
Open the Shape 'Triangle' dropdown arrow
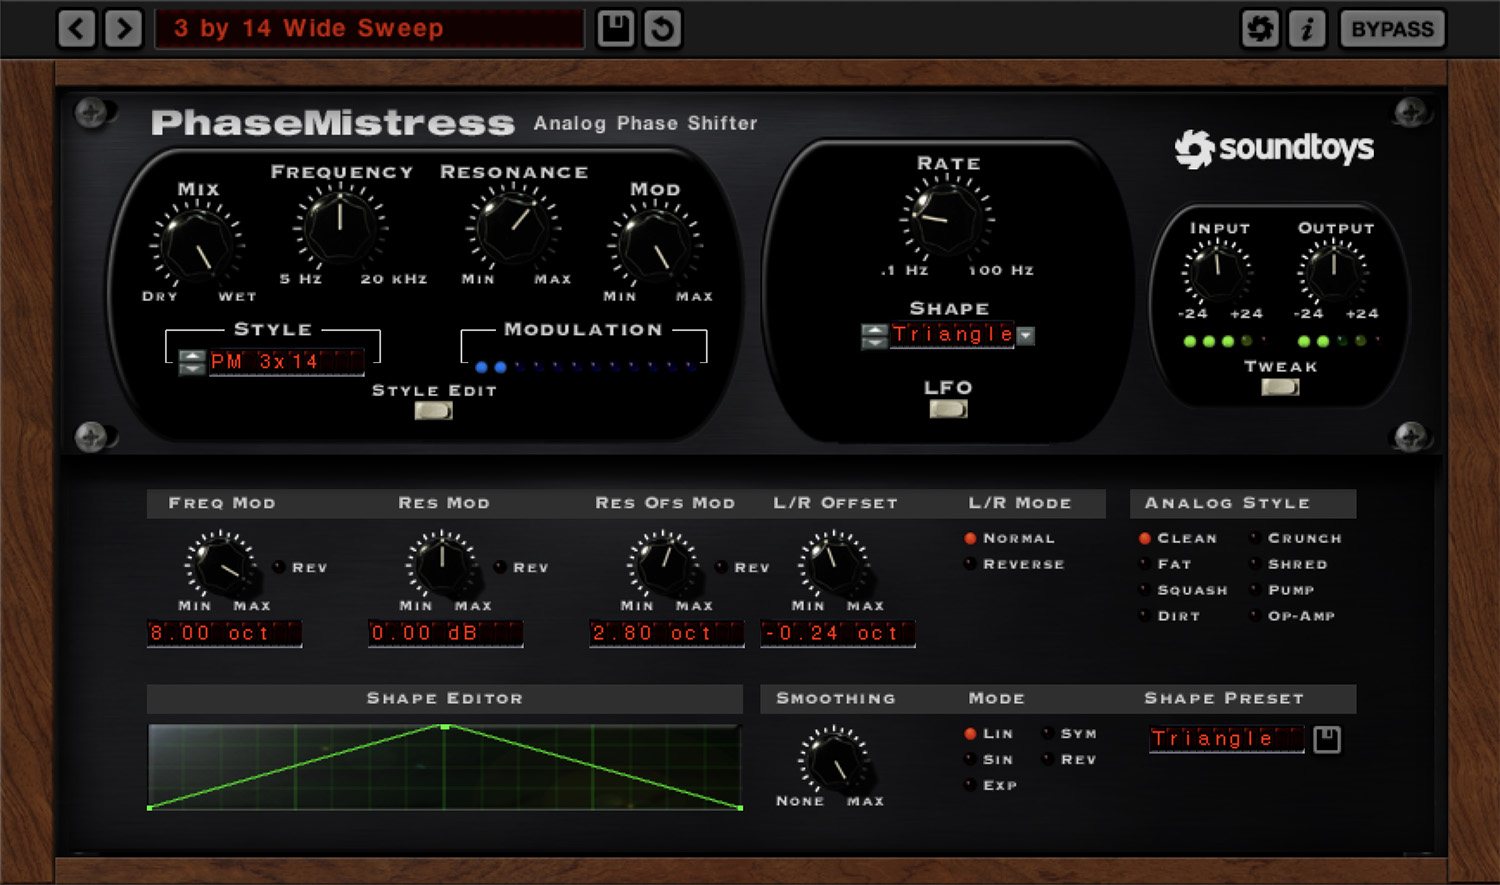1026,336
